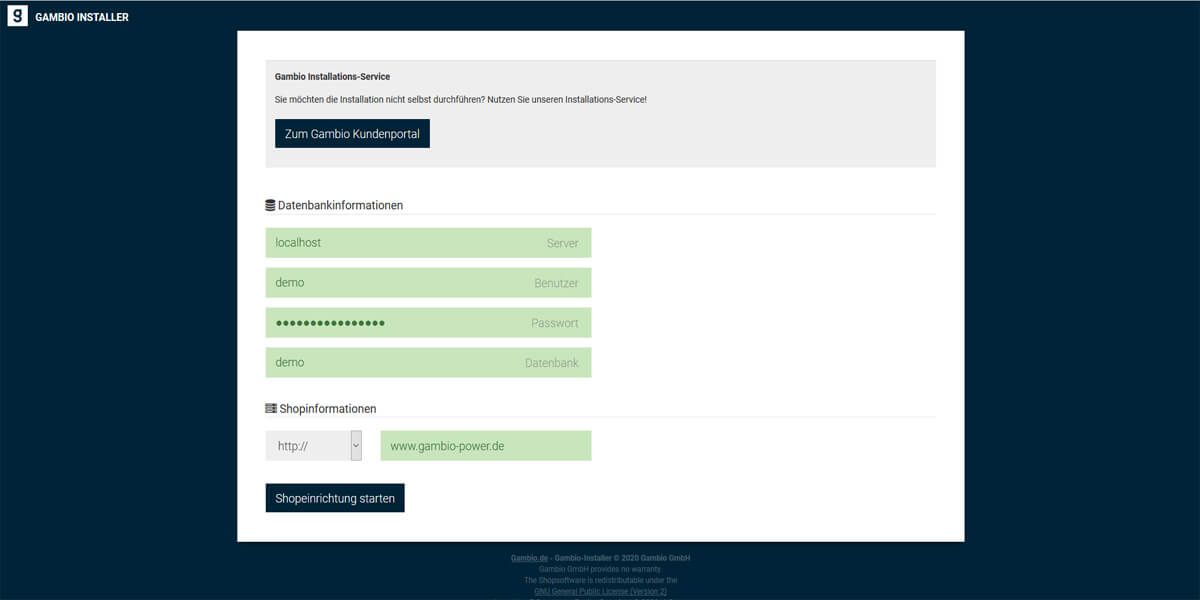Focus the shop URL field www.gambio-power.de
The image size is (1200, 600).
coord(486,446)
